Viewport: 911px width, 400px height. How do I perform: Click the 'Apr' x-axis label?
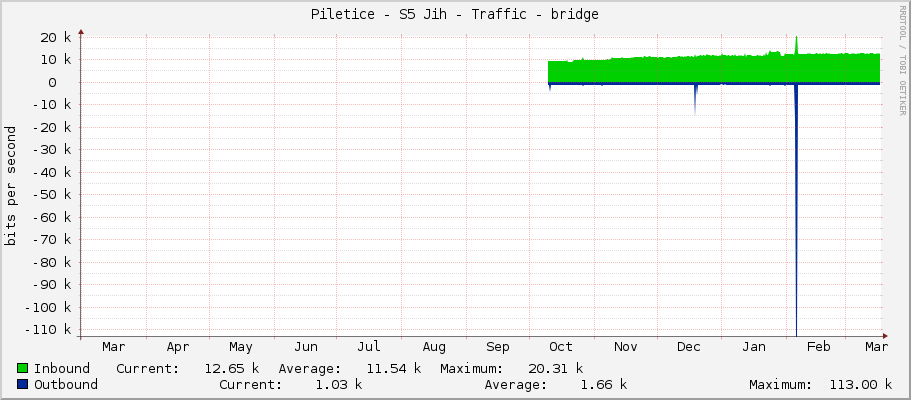178,347
